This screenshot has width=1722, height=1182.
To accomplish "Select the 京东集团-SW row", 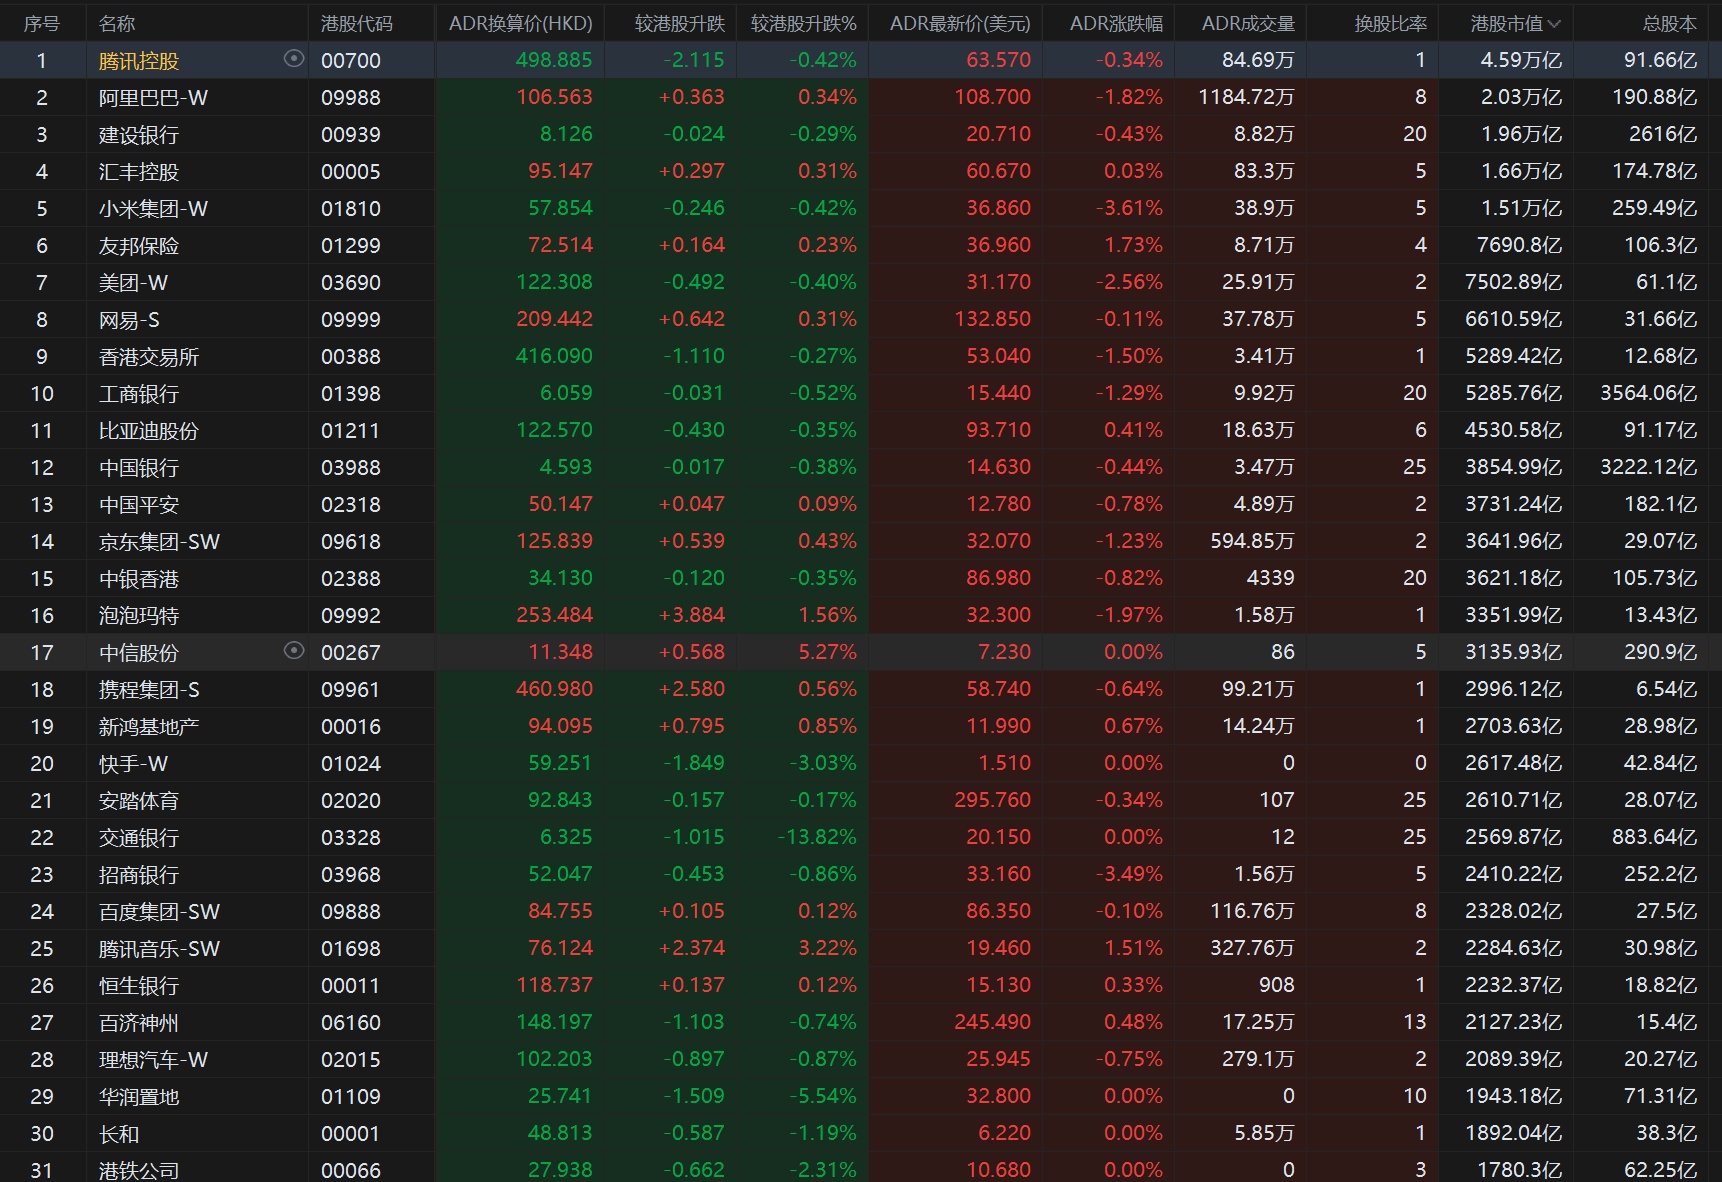I will coord(159,542).
